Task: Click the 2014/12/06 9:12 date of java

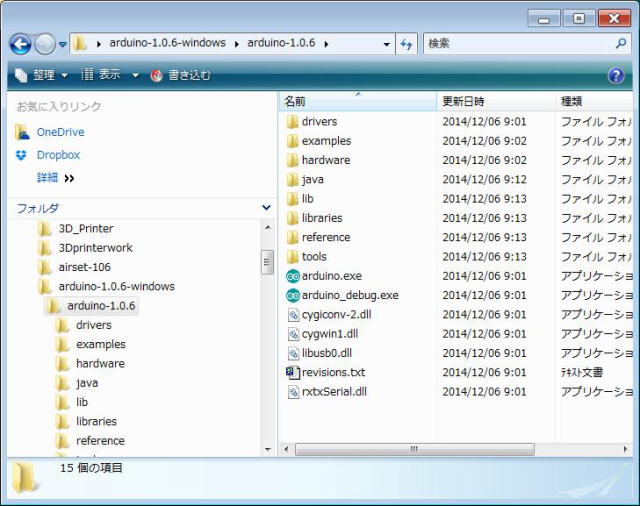Action: point(484,180)
